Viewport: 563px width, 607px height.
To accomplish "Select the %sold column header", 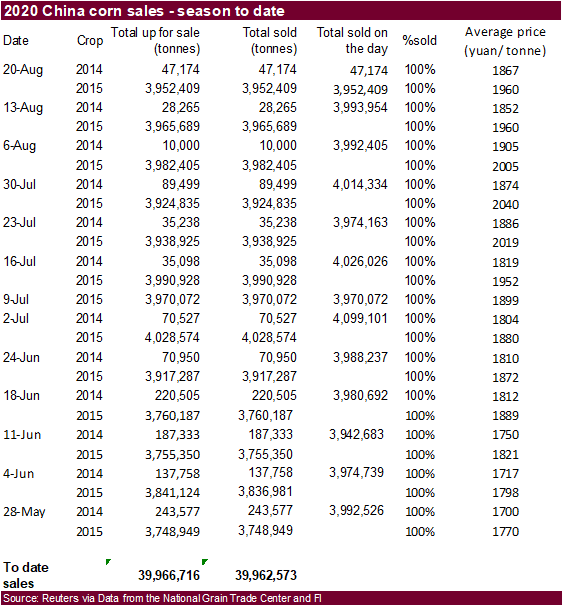I will pyautogui.click(x=420, y=40).
